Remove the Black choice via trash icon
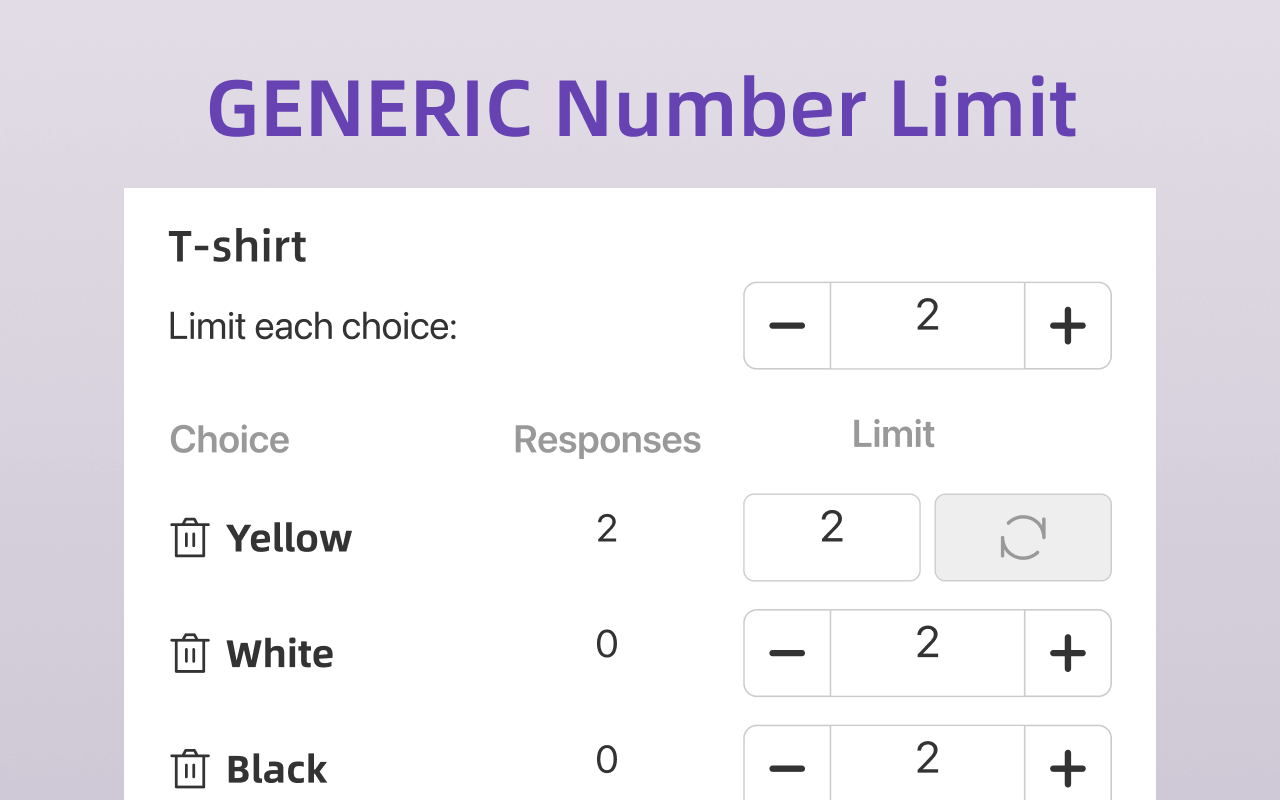This screenshot has width=1280, height=800. [190, 770]
